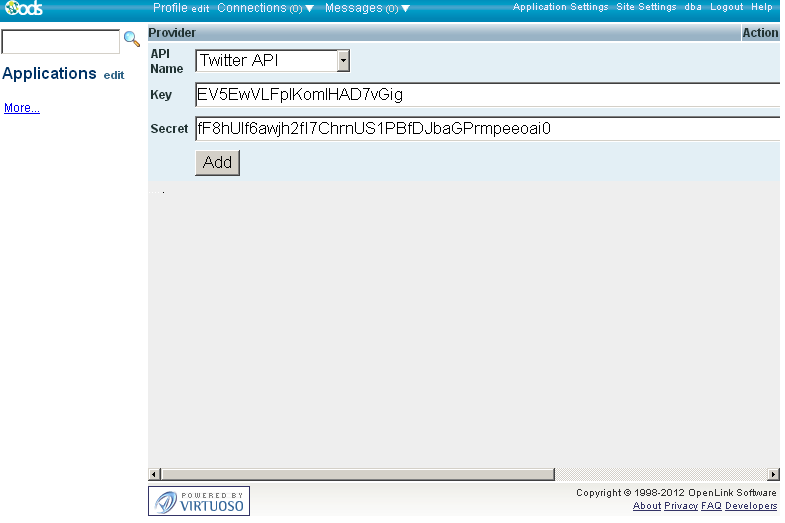Click the More... link in sidebar
Screen dimensions: 785x523
click(22, 108)
